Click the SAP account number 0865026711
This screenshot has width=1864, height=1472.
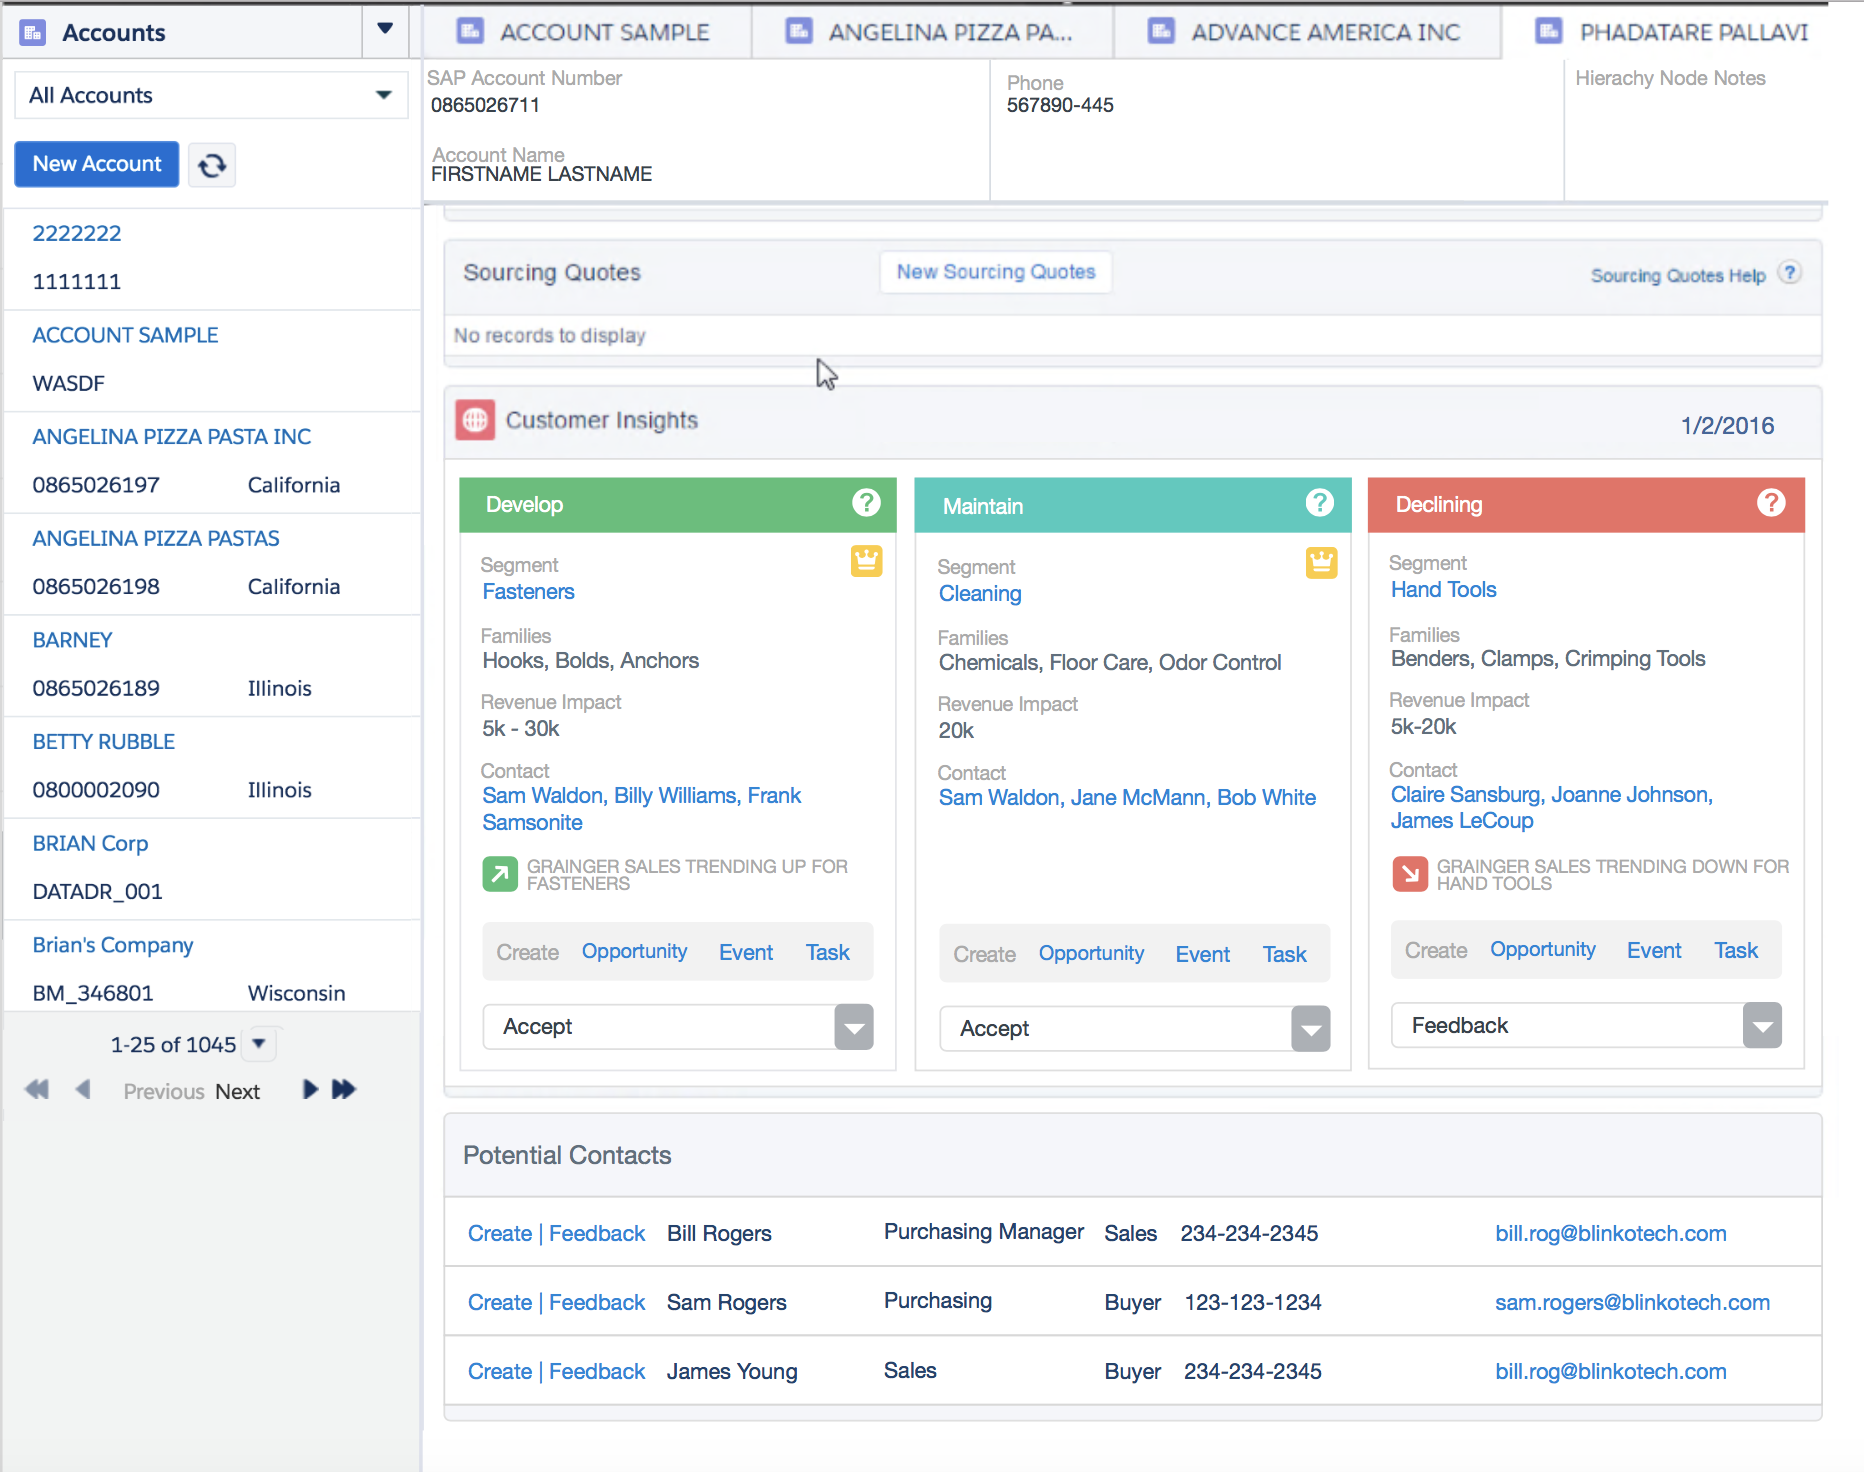tap(485, 105)
